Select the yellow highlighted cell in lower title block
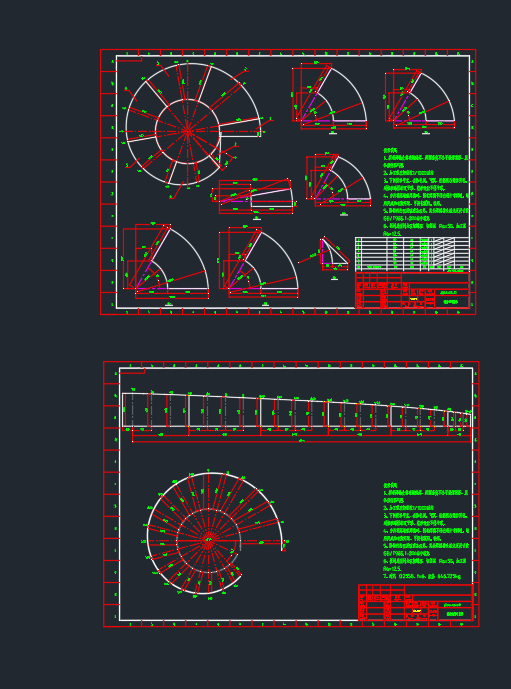 [x=417, y=611]
